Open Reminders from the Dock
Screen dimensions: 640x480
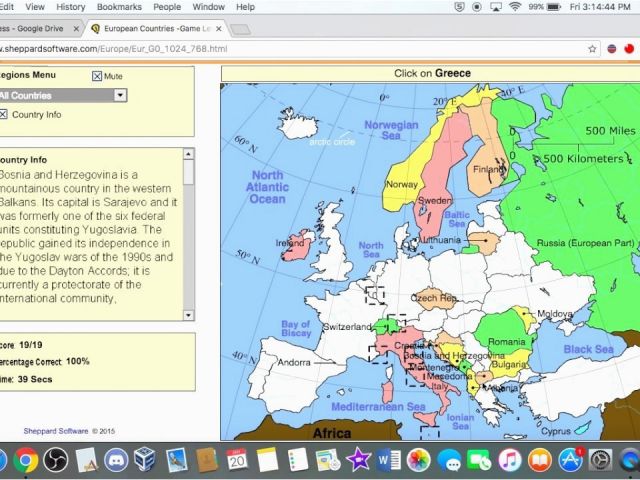(x=298, y=460)
